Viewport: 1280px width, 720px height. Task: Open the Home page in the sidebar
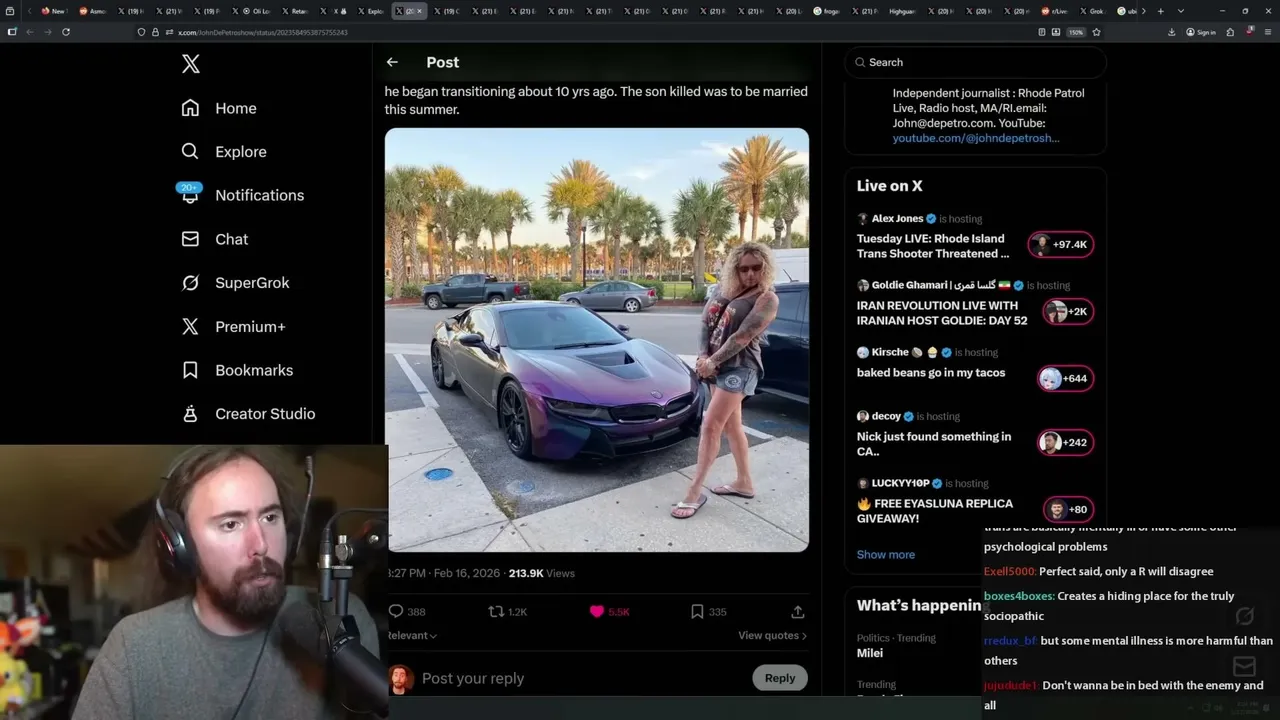click(x=219, y=108)
